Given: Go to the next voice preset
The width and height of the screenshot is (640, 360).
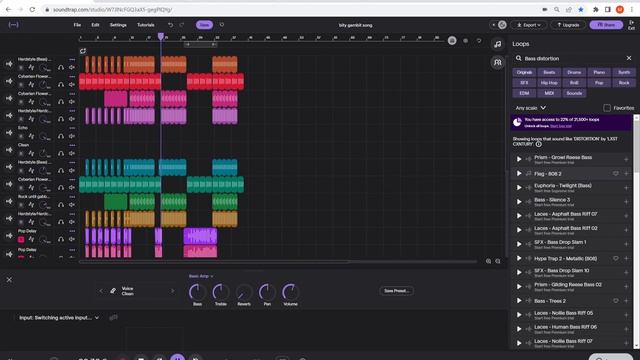Looking at the screenshot, I should (x=172, y=291).
